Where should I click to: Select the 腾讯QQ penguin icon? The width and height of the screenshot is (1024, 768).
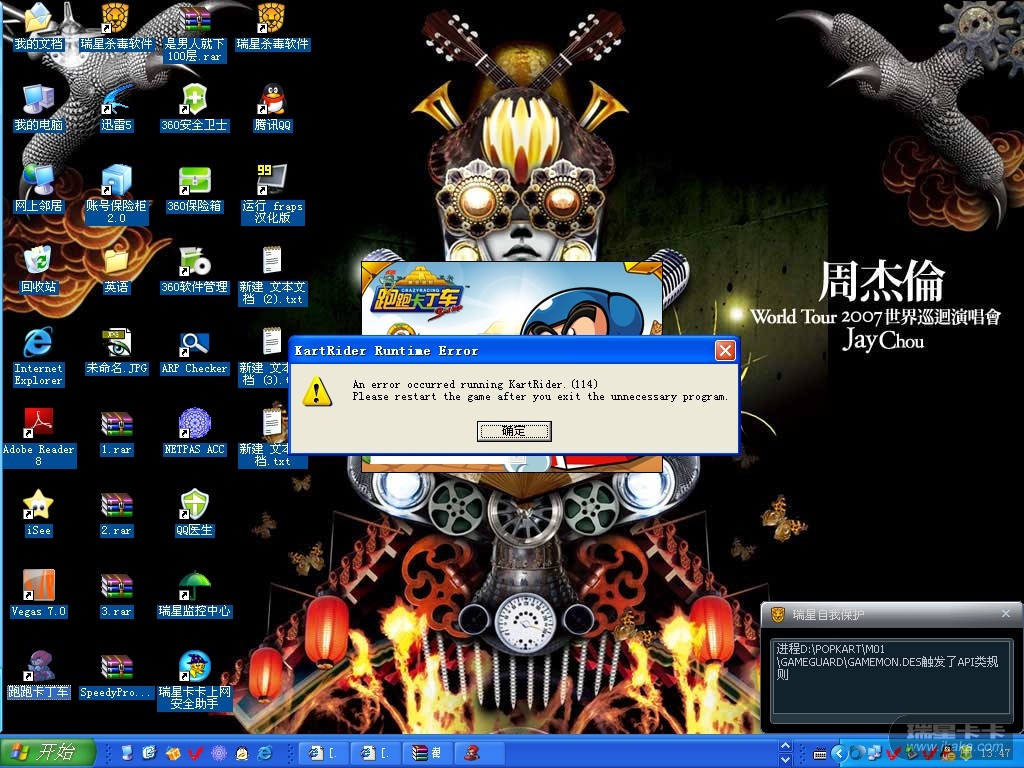(x=272, y=108)
